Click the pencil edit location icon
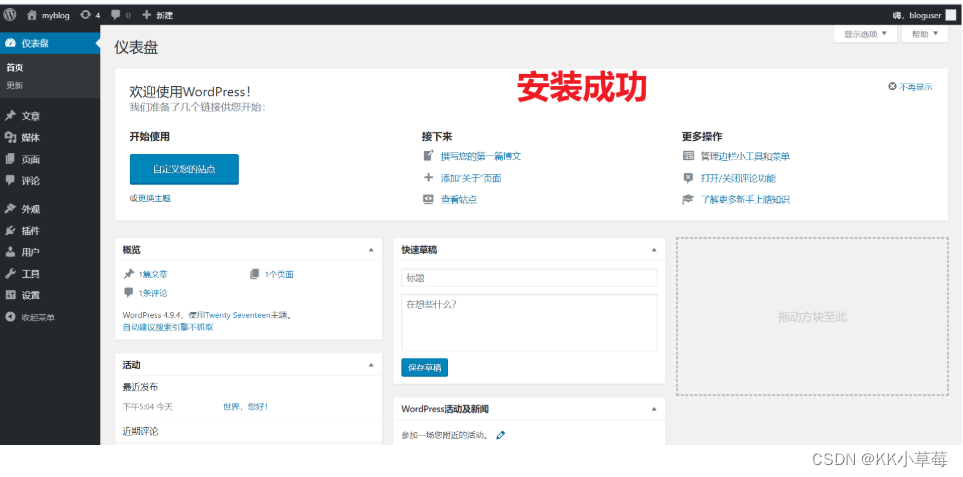The width and height of the screenshot is (963, 477). tap(501, 435)
